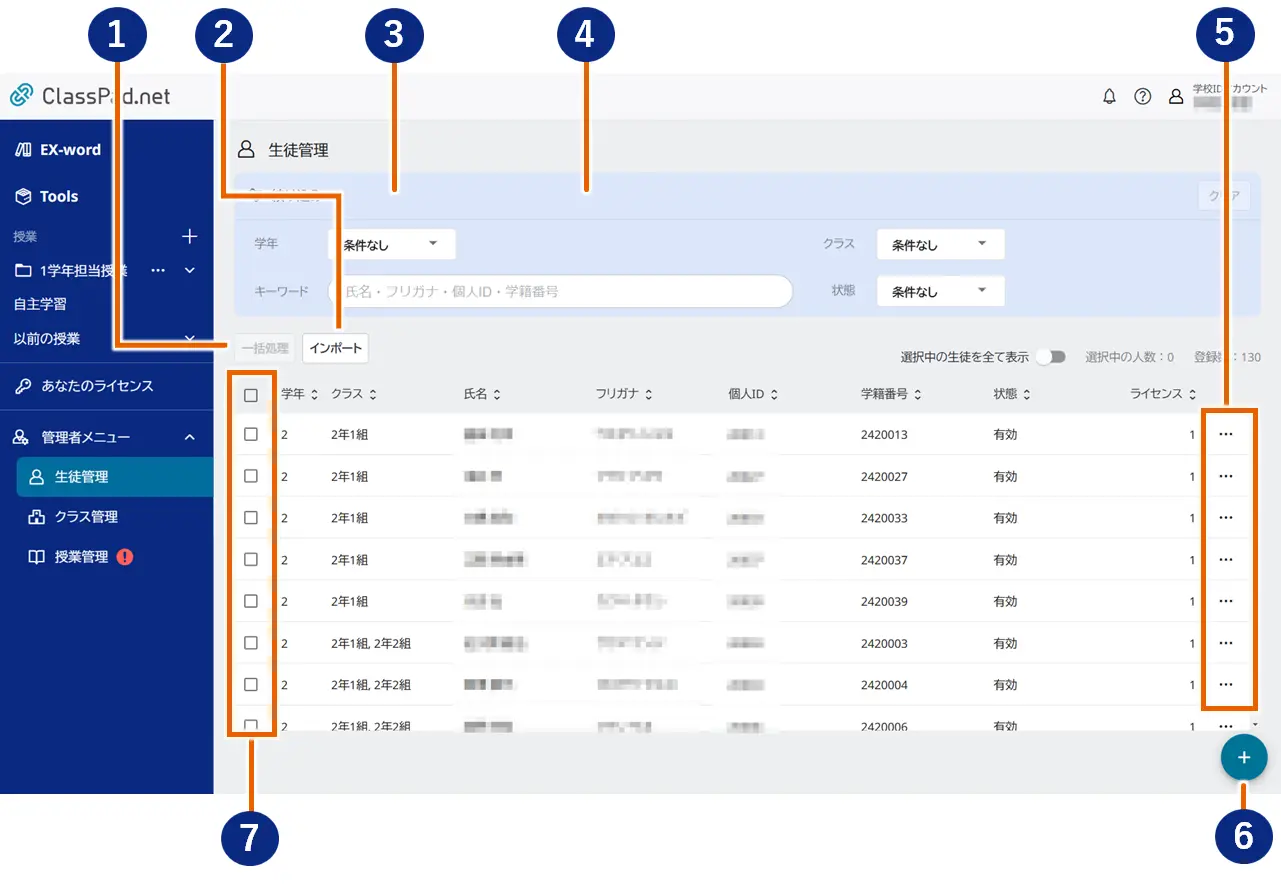
Task: Click the plus icon next to 授業
Action: coord(190,237)
